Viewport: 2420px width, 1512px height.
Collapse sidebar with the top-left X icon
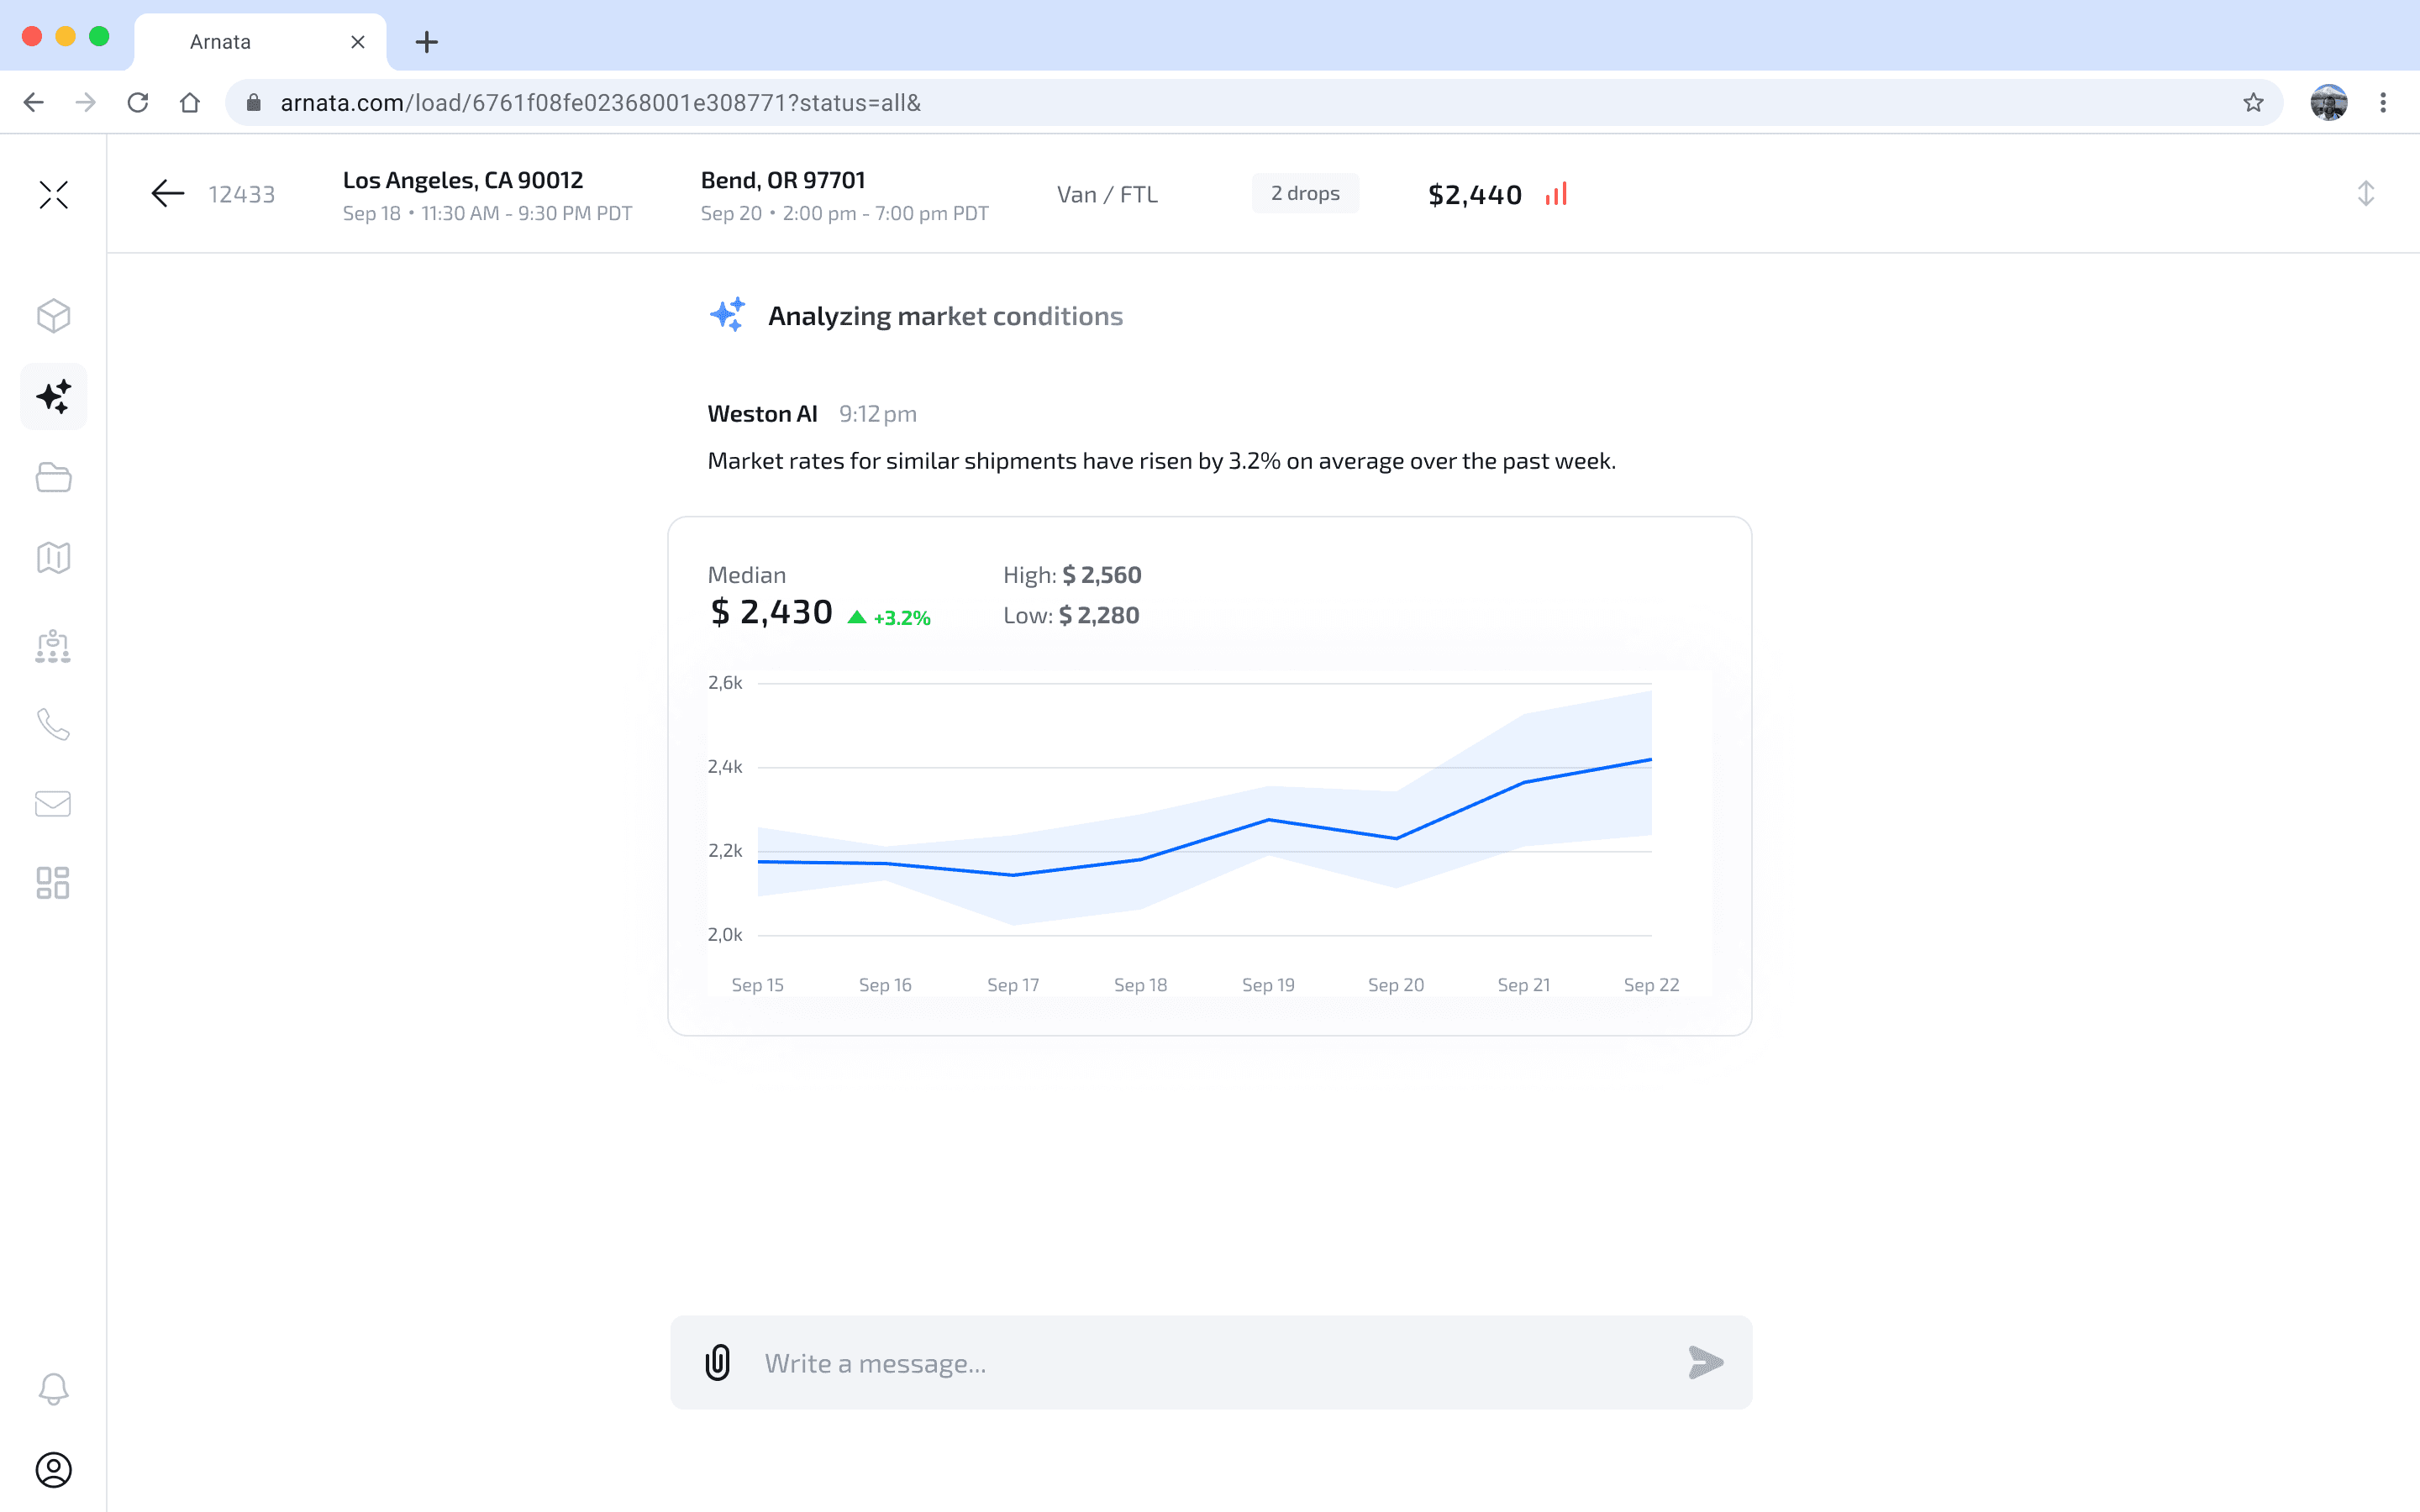tap(53, 194)
